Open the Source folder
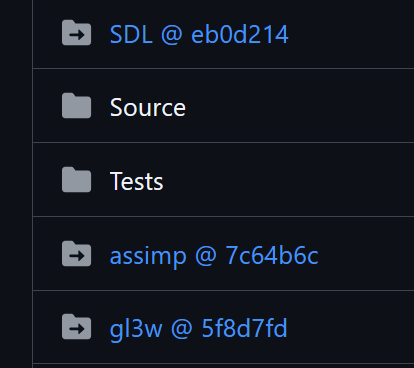Screen dimensions: 414x368 (x=148, y=108)
